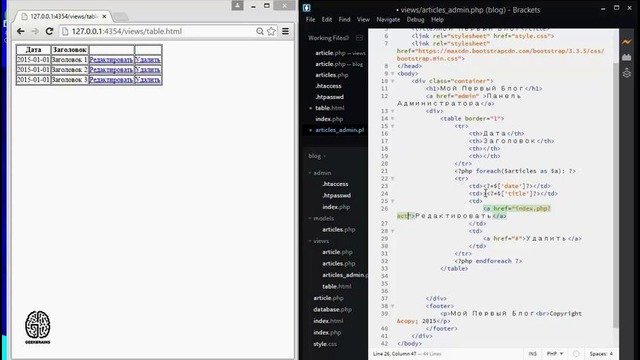Fold the footer tag at line 38
Screen dimensions: 640x360
[393, 306]
